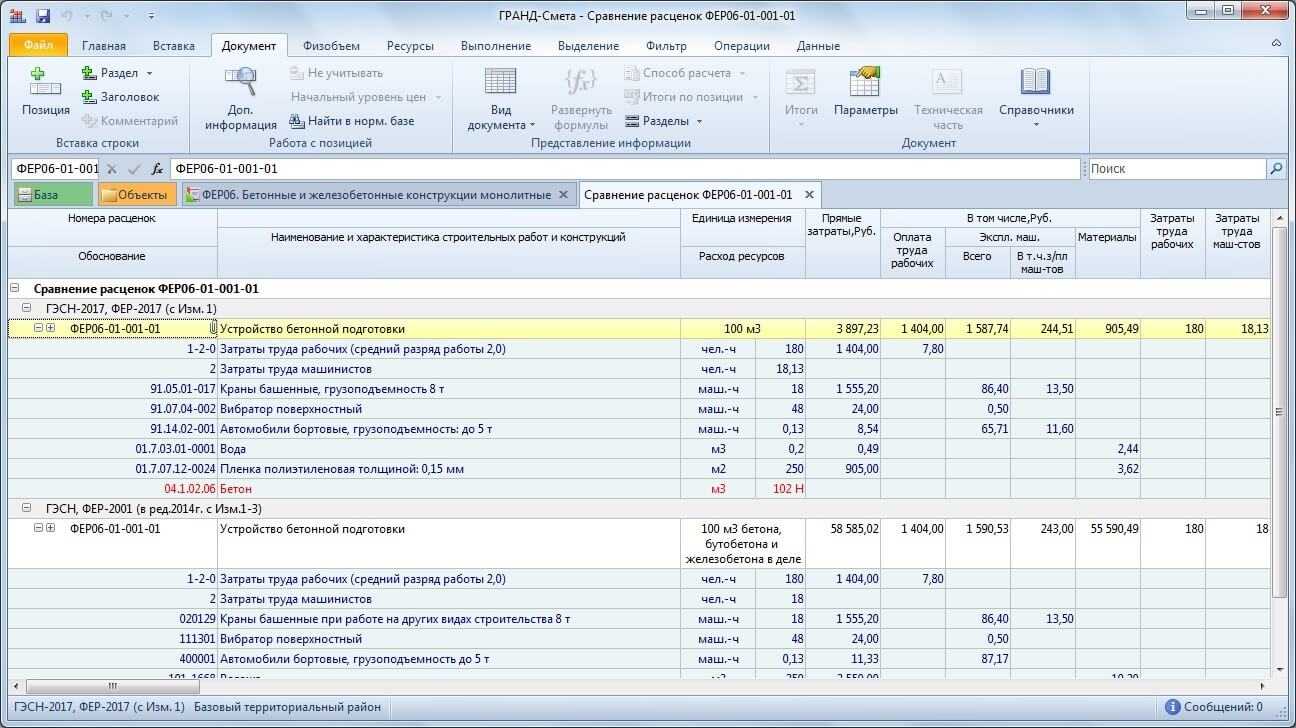
Task: Switch to the Выделение ribbon tab
Action: coord(588,46)
